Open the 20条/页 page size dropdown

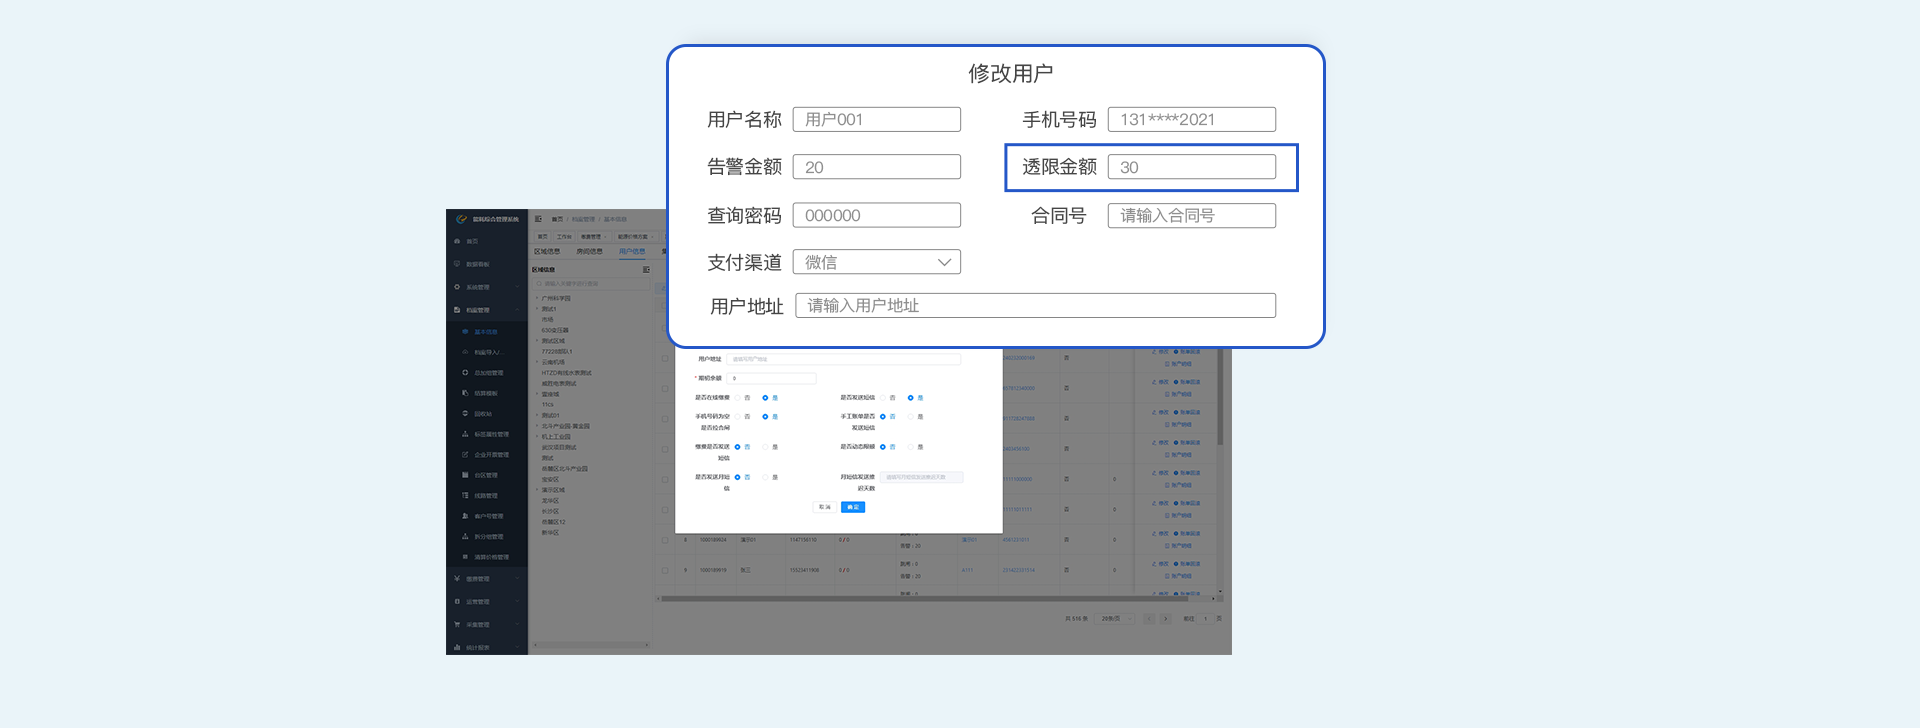[1115, 619]
